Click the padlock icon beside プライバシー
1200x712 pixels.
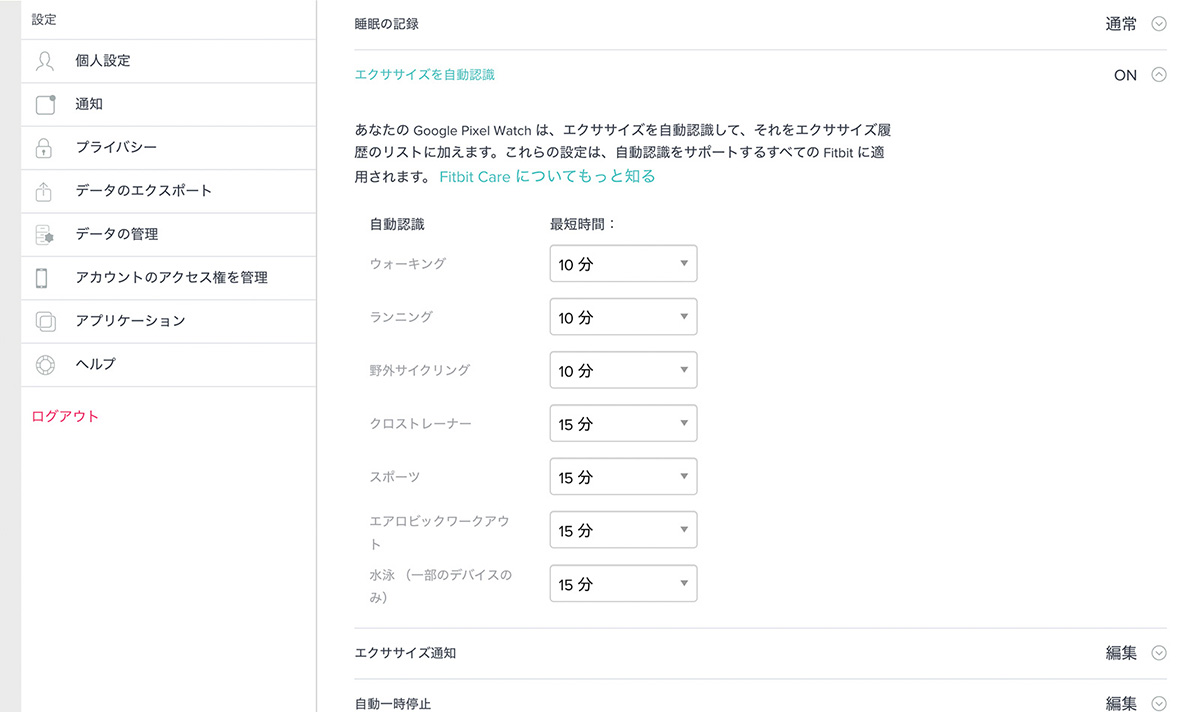coord(45,148)
